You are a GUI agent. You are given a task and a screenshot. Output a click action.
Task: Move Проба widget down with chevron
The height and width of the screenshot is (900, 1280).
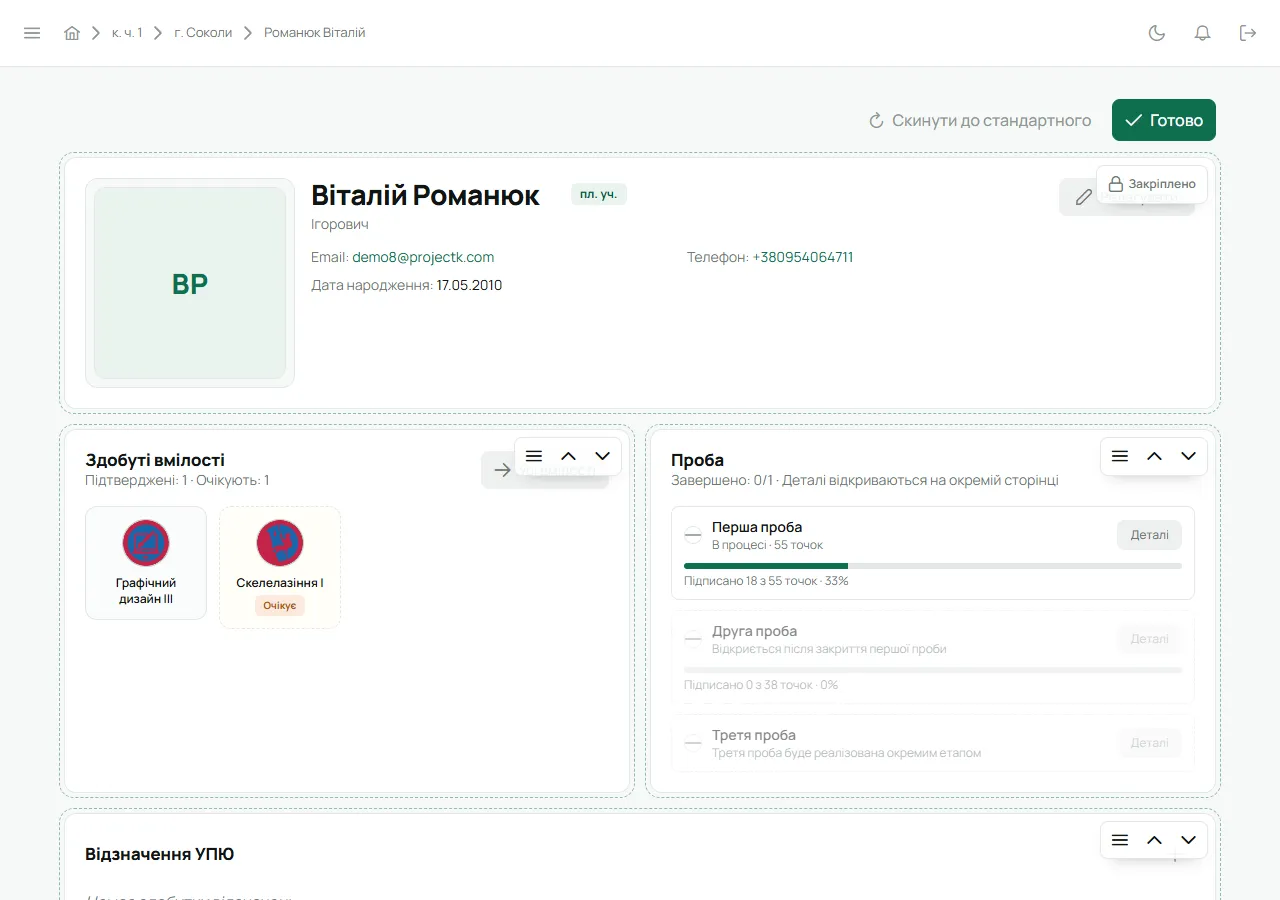pyautogui.click(x=1188, y=456)
